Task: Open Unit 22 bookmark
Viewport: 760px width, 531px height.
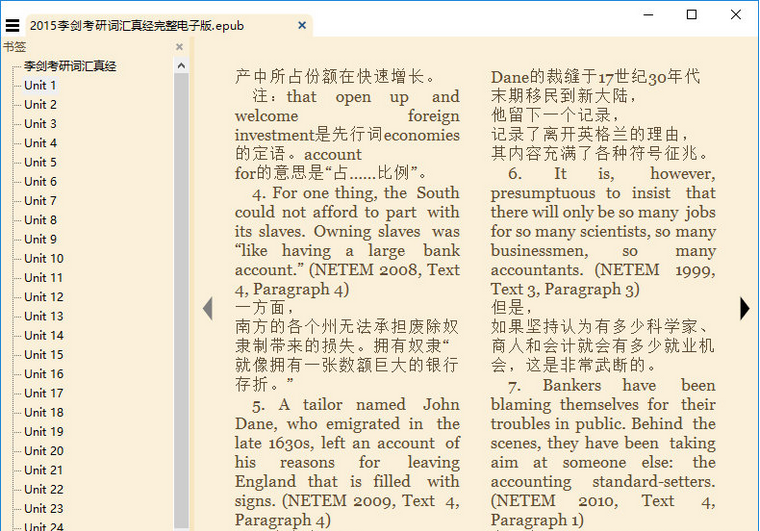Action: pos(44,489)
